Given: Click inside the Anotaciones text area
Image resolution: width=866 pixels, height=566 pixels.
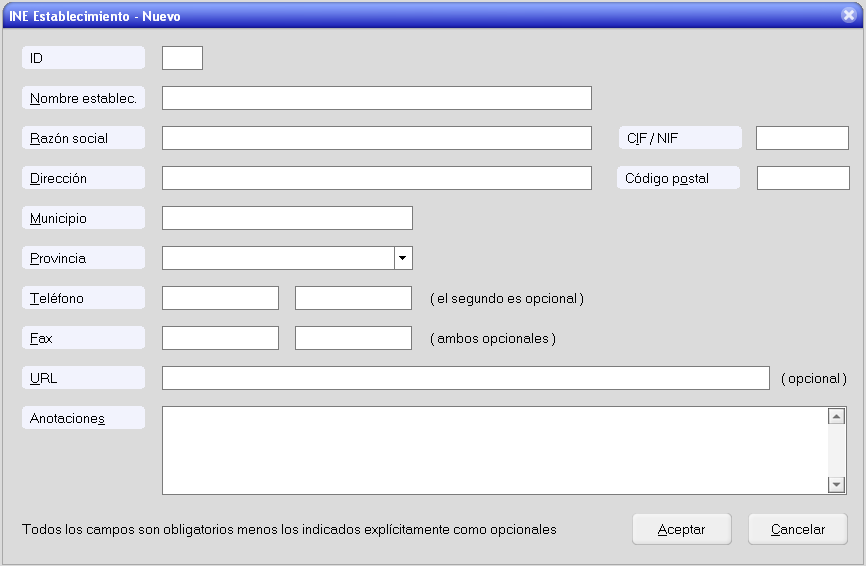Looking at the screenshot, I should point(494,450).
